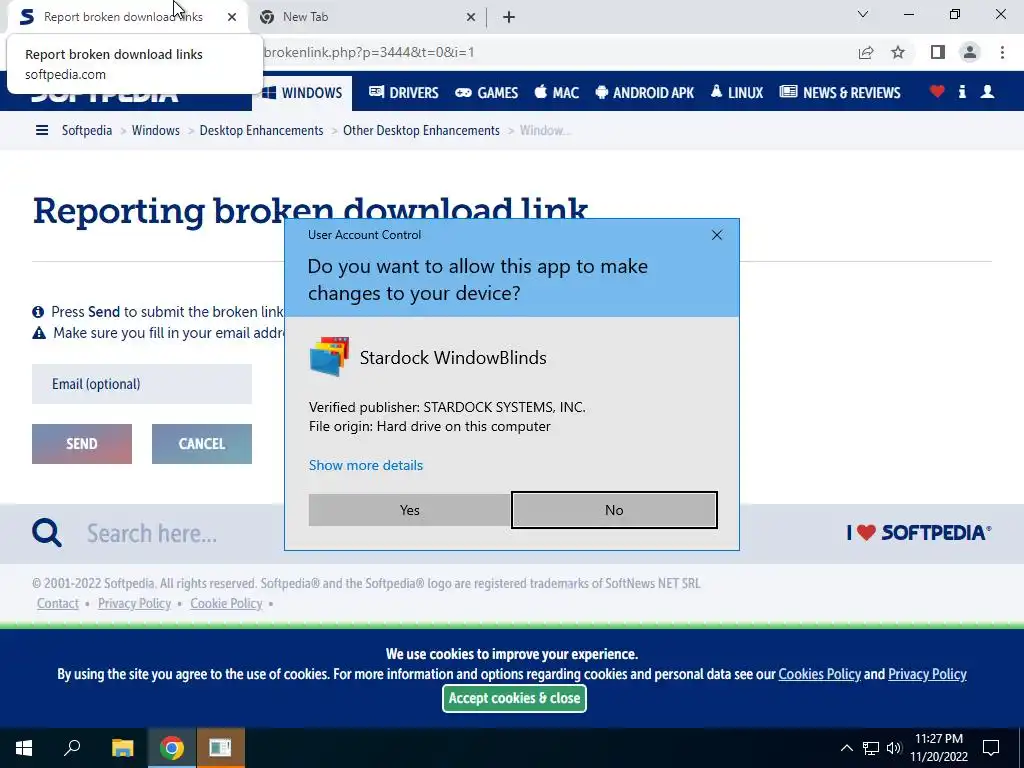Image resolution: width=1024 pixels, height=768 pixels.
Task: Click the user account icon in Softpedia header
Action: tap(987, 91)
